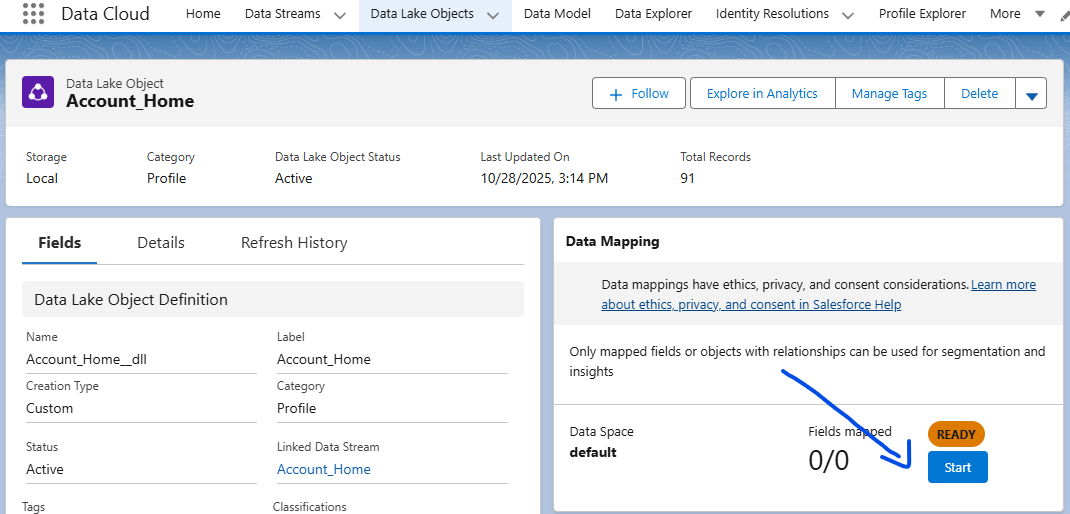Select the Fields tab
Image resolution: width=1070 pixels, height=514 pixels.
[59, 242]
